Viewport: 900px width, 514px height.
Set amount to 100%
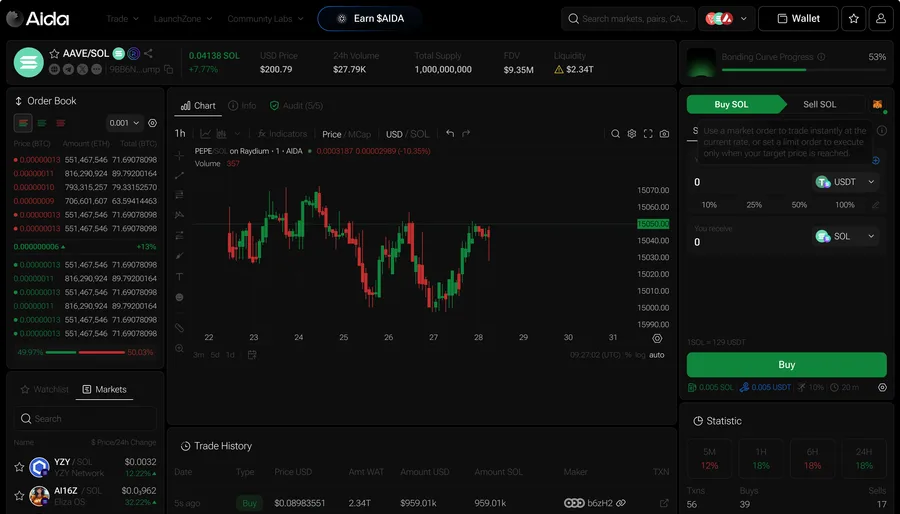tap(845, 205)
